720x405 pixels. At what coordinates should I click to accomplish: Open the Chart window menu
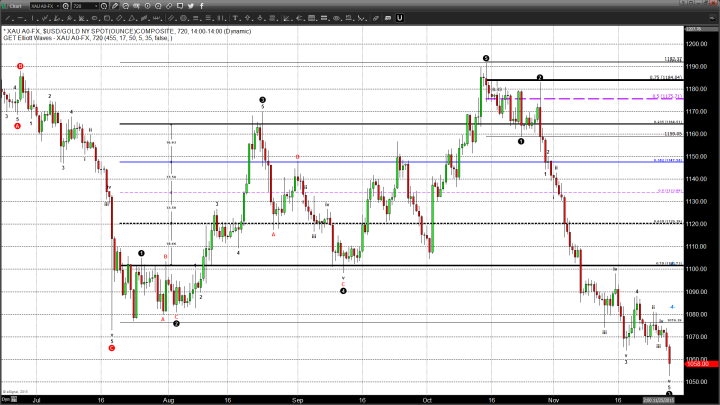click(x=12, y=6)
